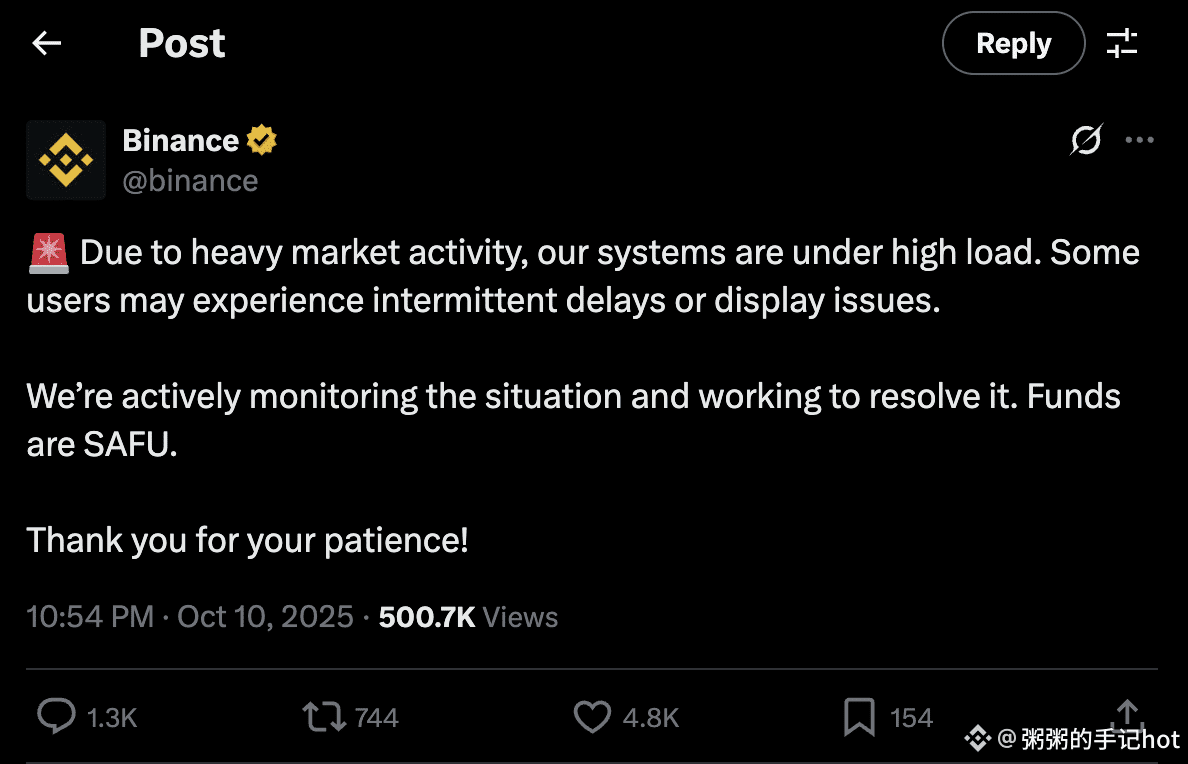
Task: Like the post with the heart
Action: [592, 716]
